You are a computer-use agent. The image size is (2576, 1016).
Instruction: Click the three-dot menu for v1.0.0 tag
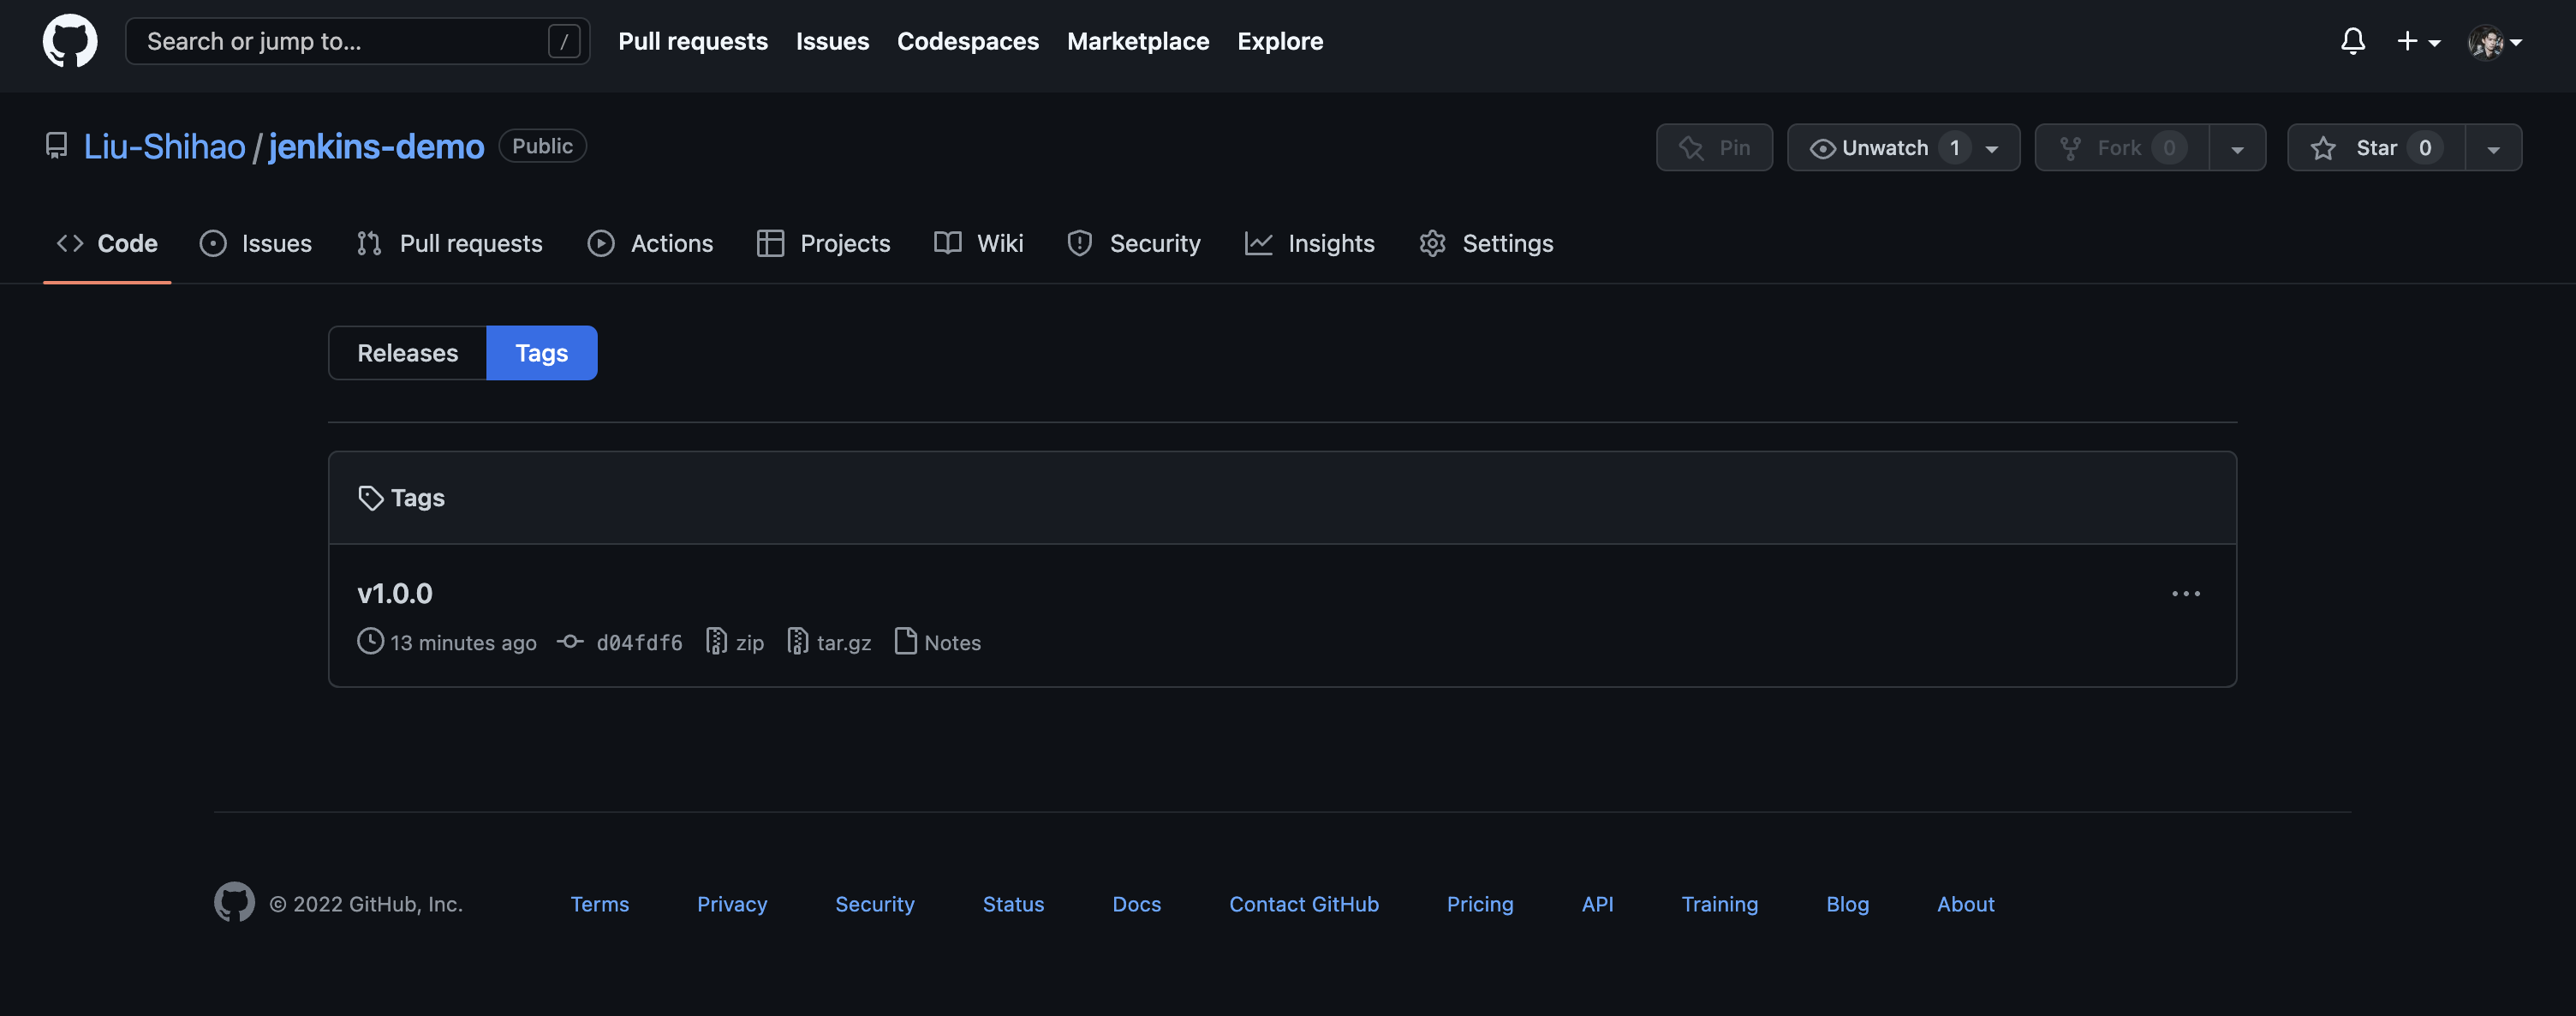click(2185, 594)
